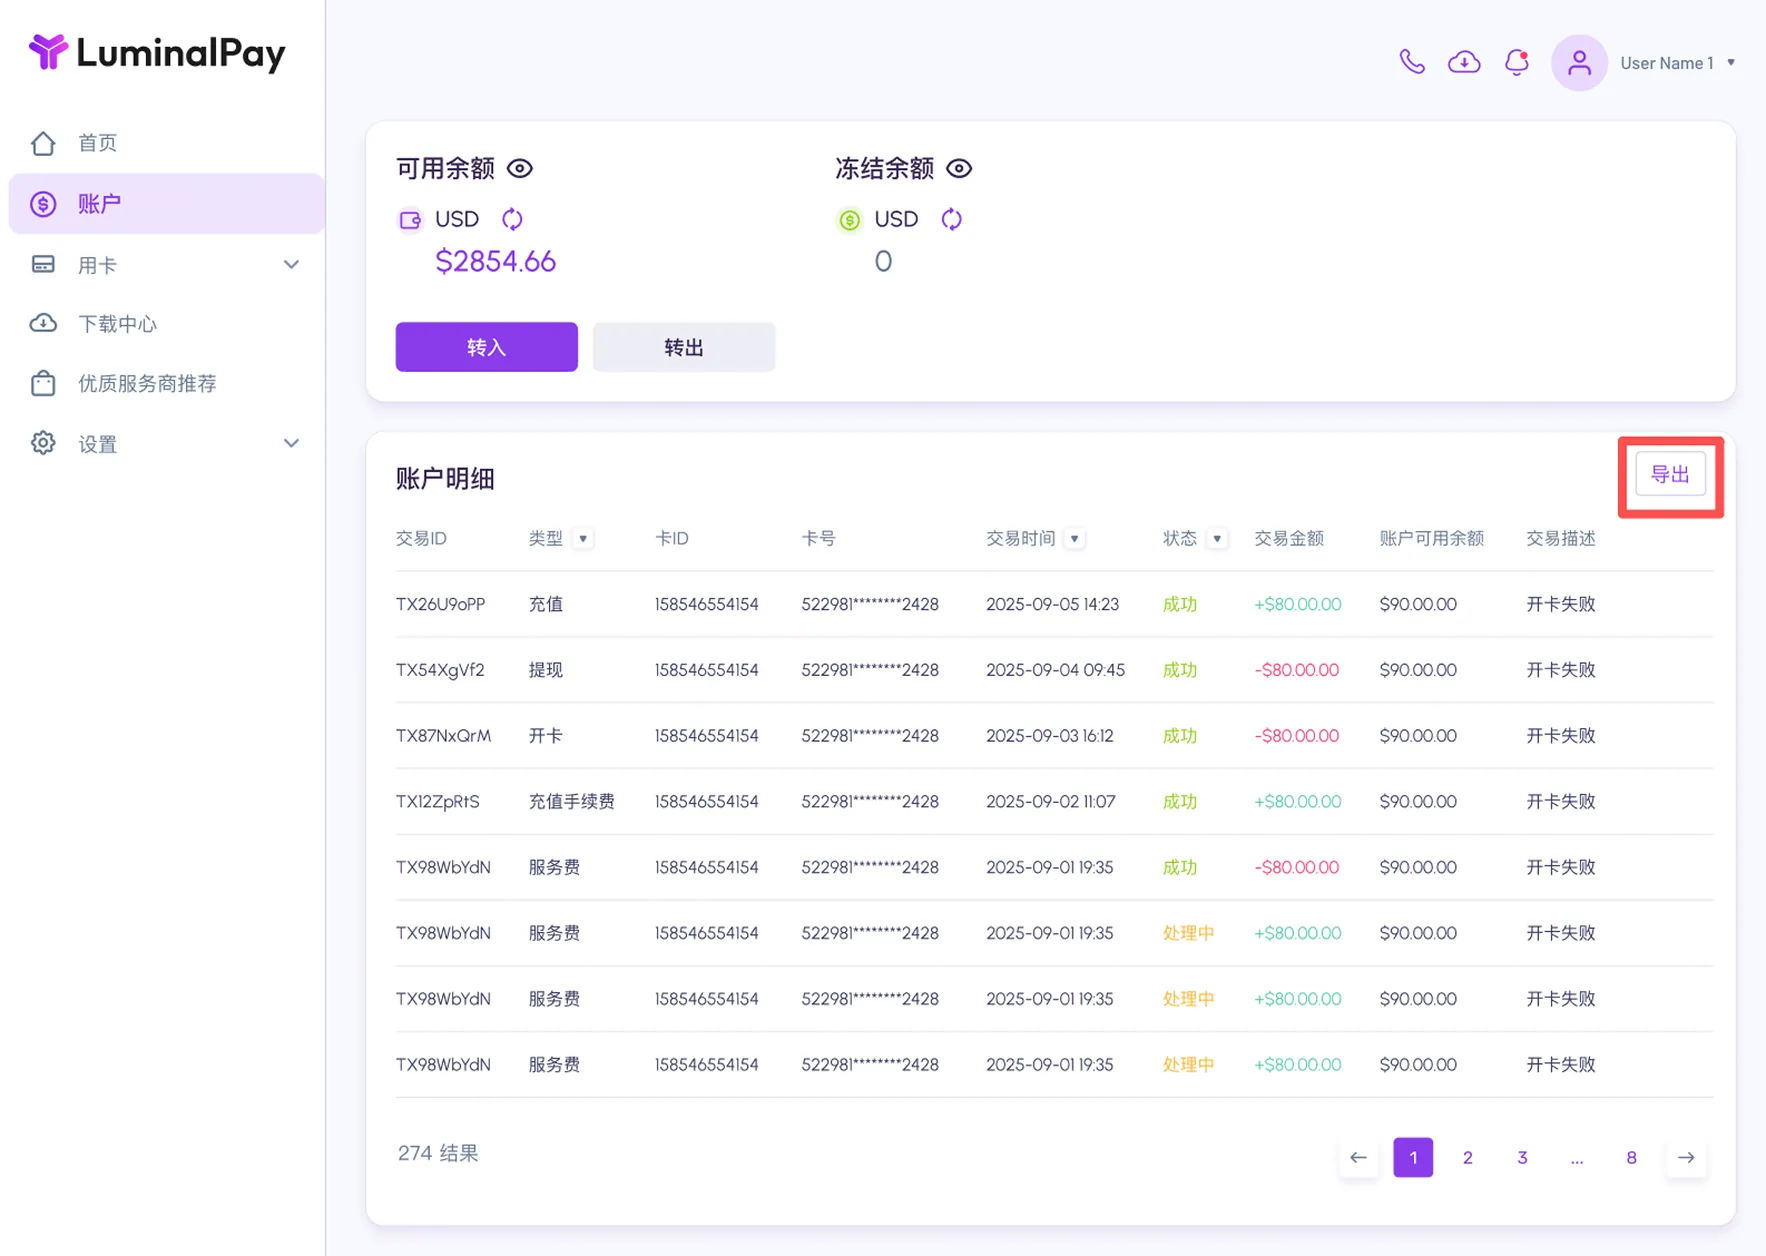This screenshot has width=1766, height=1256.
Task: Open the User Name 1 dropdown
Action: coord(1678,63)
